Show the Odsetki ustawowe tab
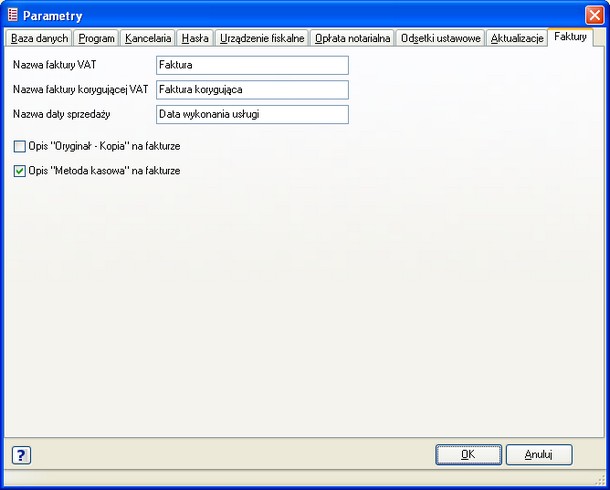This screenshot has width=610, height=490. 440,38
